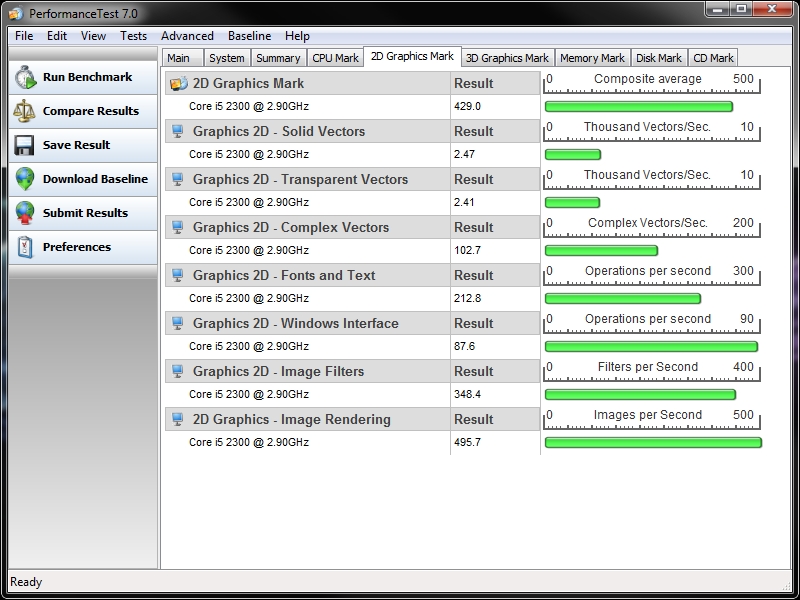Click the monitor icon beside Complex Vectors
Image resolution: width=800 pixels, height=600 pixels.
(x=178, y=227)
